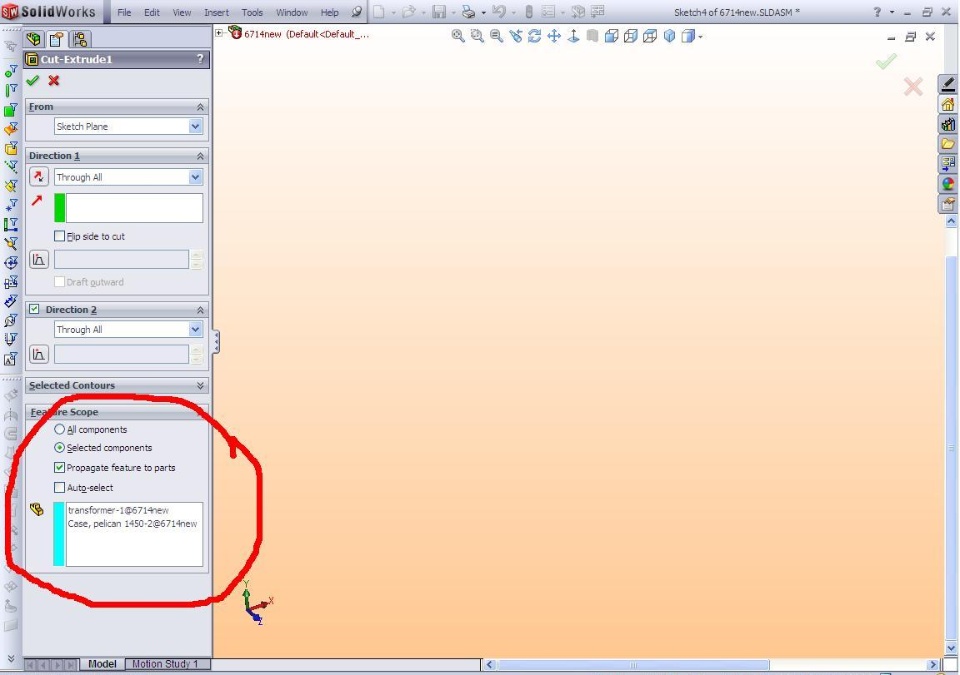Click the Reverse Direction button in Direction 1
Screen dimensions: 960x675
click(39, 177)
